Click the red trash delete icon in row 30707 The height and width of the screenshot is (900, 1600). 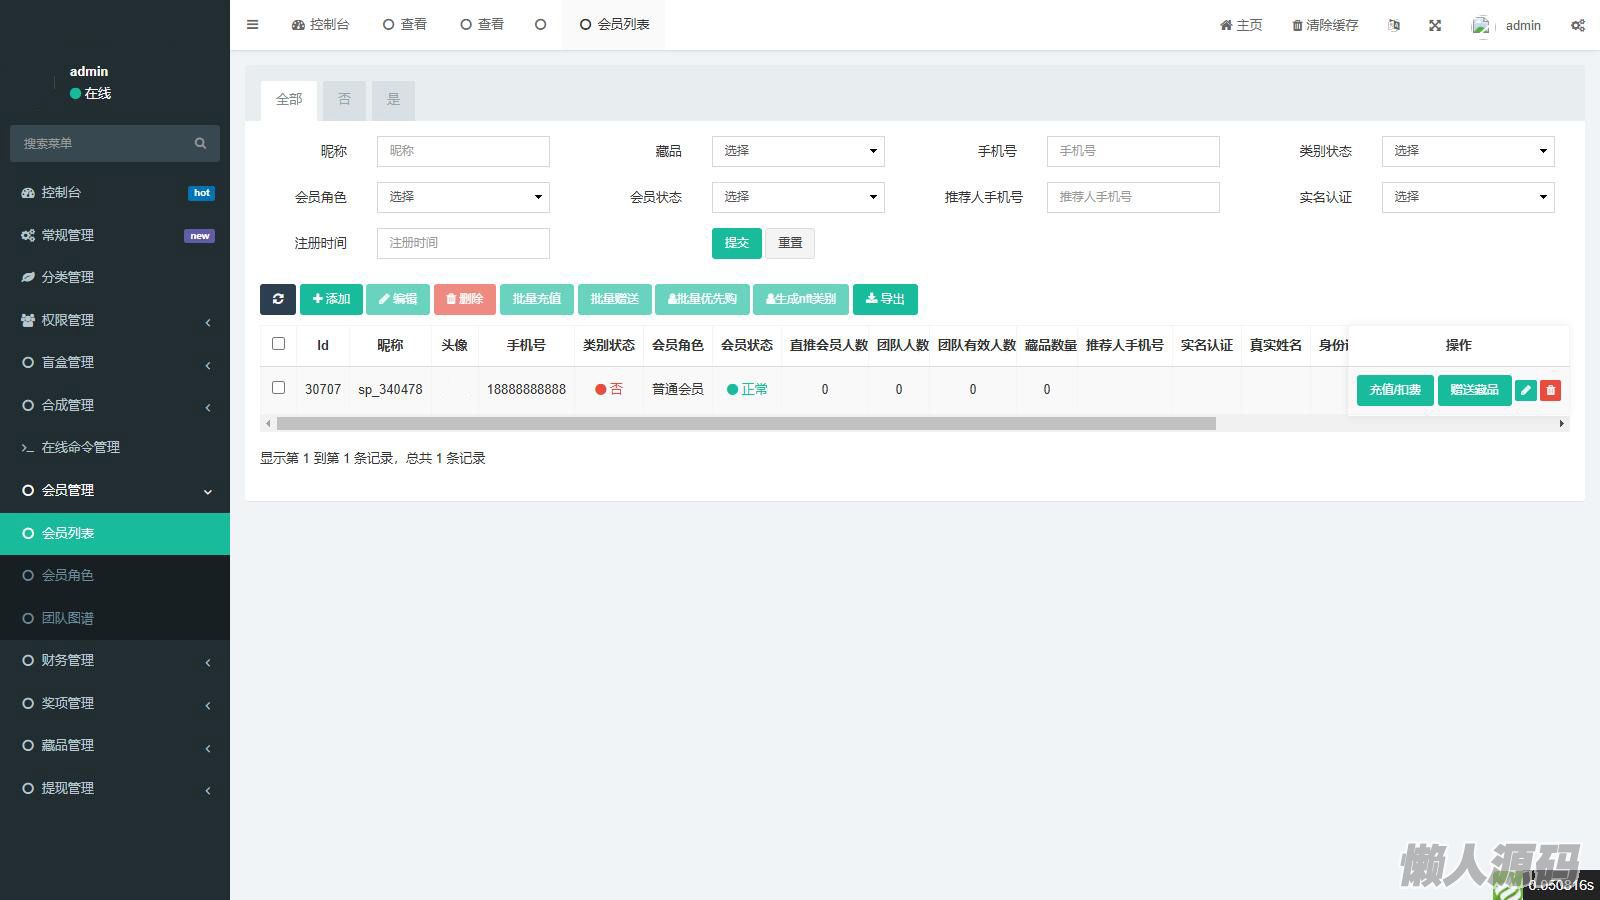tap(1550, 390)
